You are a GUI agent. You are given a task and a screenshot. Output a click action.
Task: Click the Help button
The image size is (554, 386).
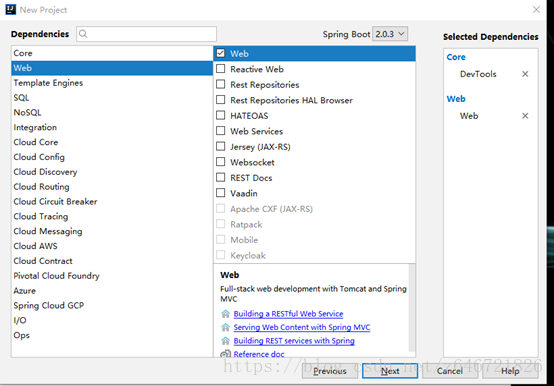pyautogui.click(x=510, y=371)
